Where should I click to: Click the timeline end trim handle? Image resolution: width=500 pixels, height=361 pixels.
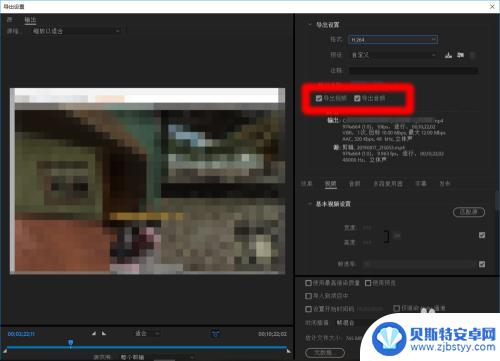coord(288,351)
